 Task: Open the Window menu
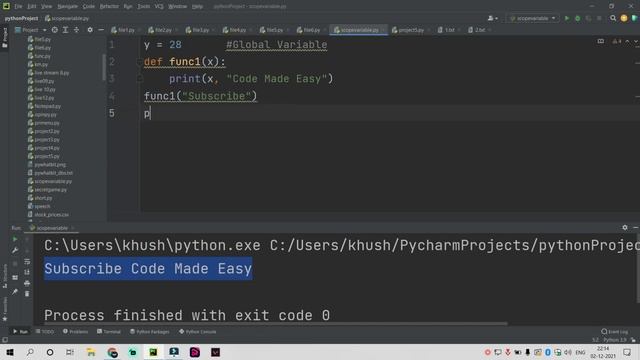coord(178,6)
